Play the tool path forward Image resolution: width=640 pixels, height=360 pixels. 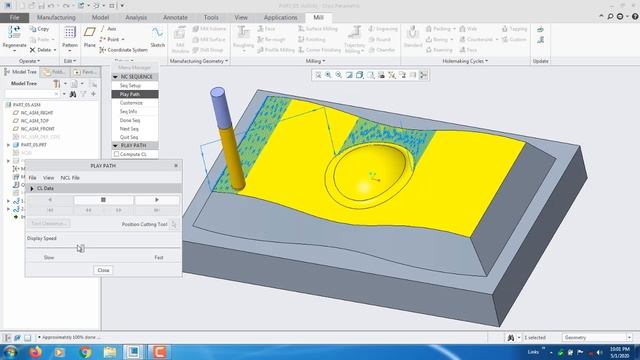coord(157,200)
